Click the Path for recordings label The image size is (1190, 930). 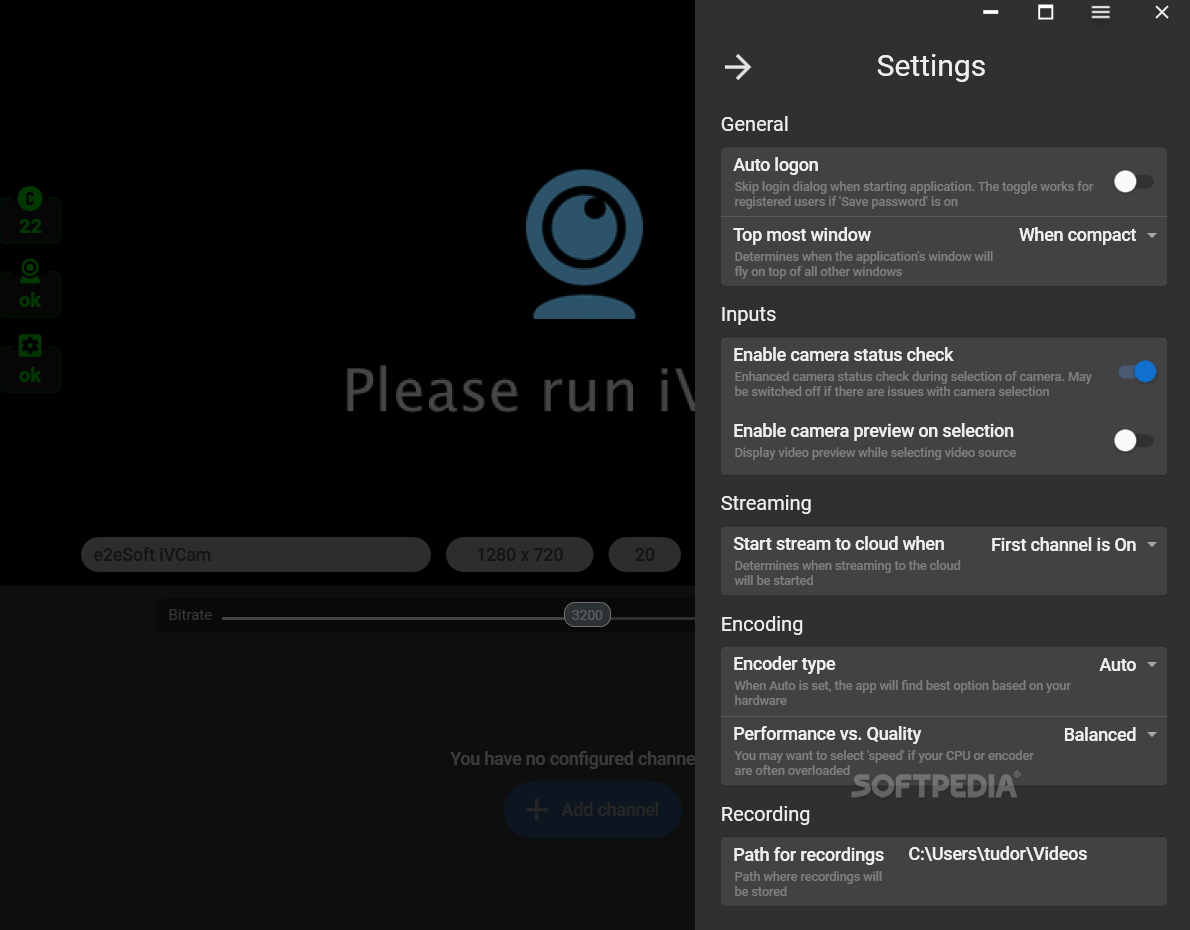tap(808, 855)
